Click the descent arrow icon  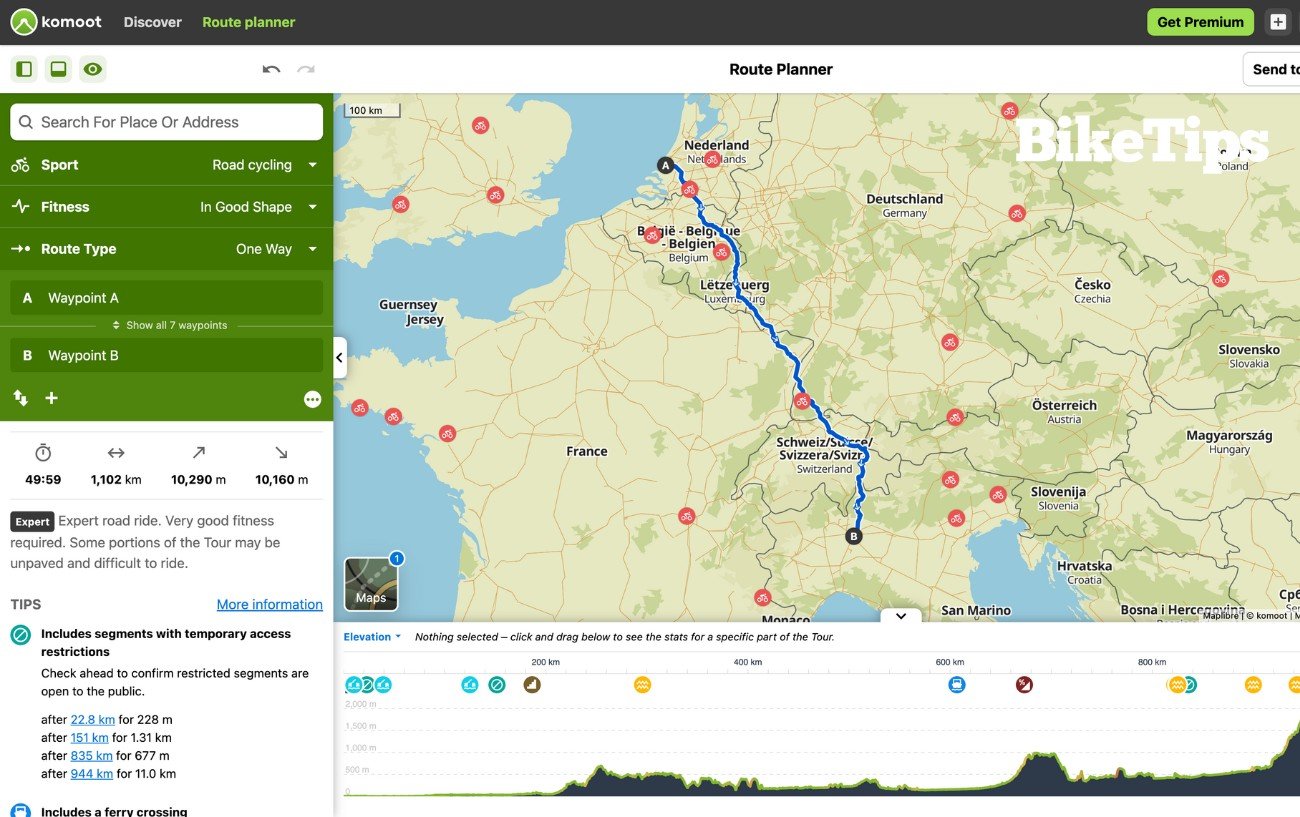click(281, 453)
